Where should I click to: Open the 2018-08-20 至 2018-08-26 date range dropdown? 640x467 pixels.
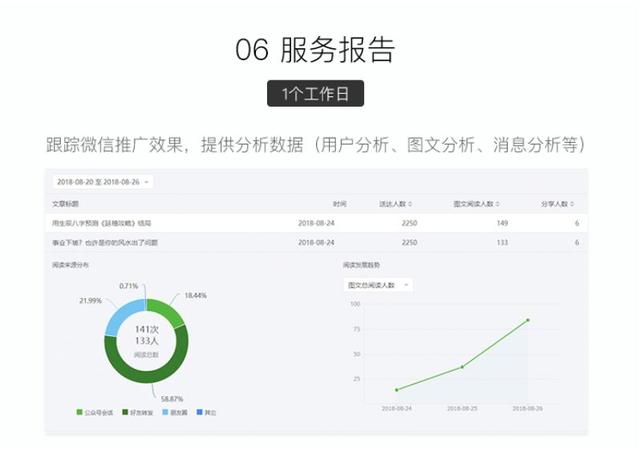click(x=103, y=182)
